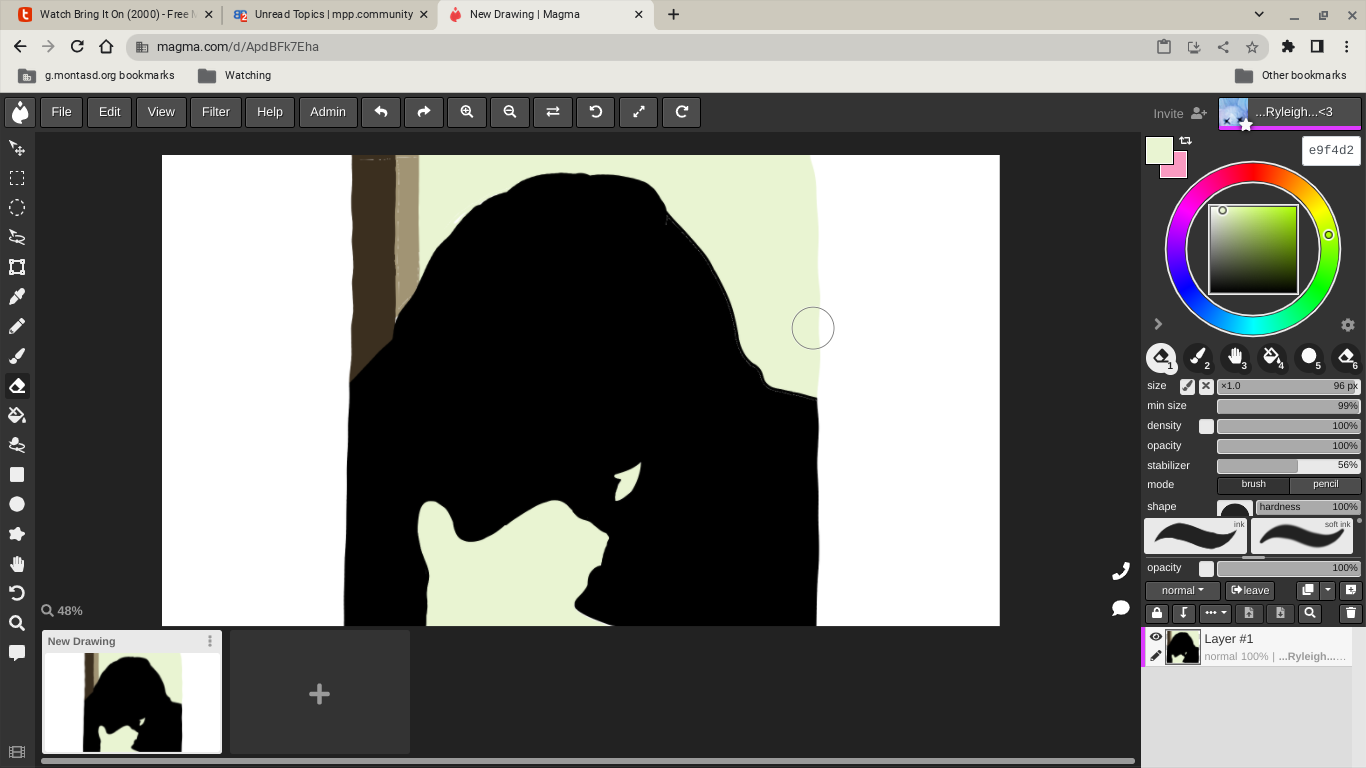Expand the color panel chevron
1366x768 pixels.
tap(1158, 324)
